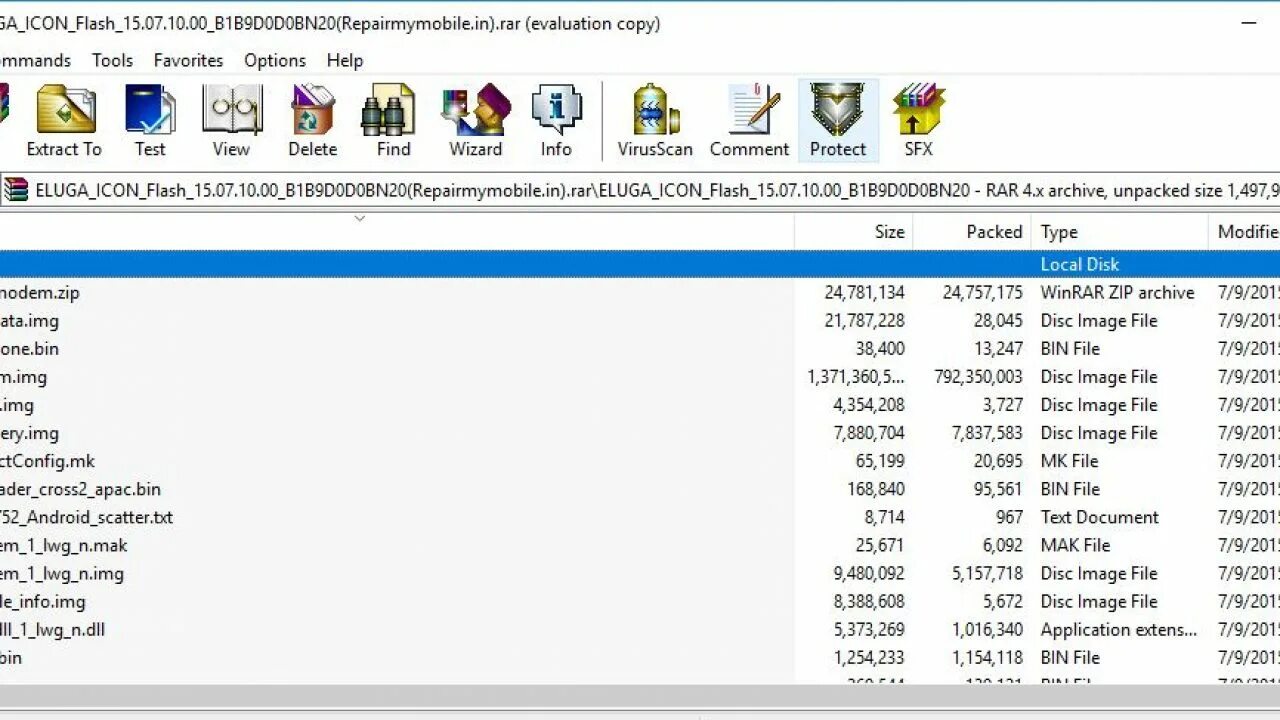This screenshot has width=1280, height=720.
Task: Open the Commands menu
Action: point(34,61)
